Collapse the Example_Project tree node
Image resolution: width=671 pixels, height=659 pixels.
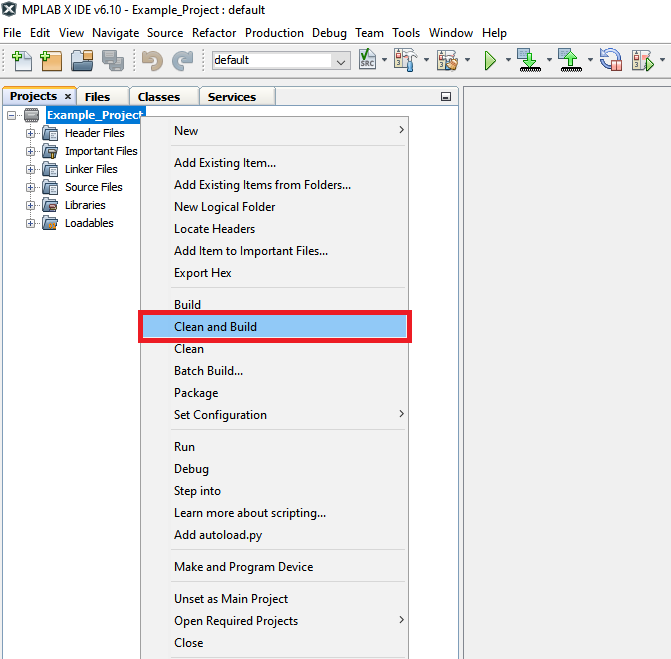coord(12,115)
